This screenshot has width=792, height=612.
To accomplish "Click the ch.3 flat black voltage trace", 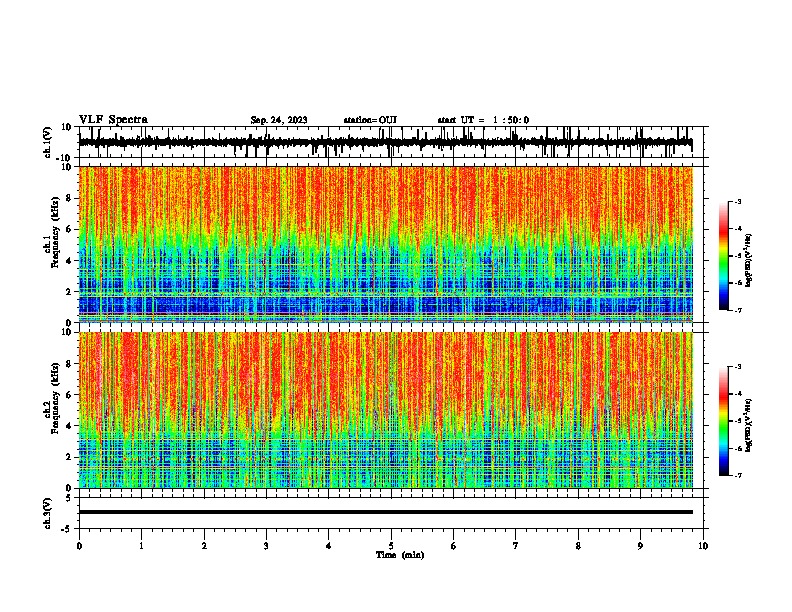I will coord(385,512).
